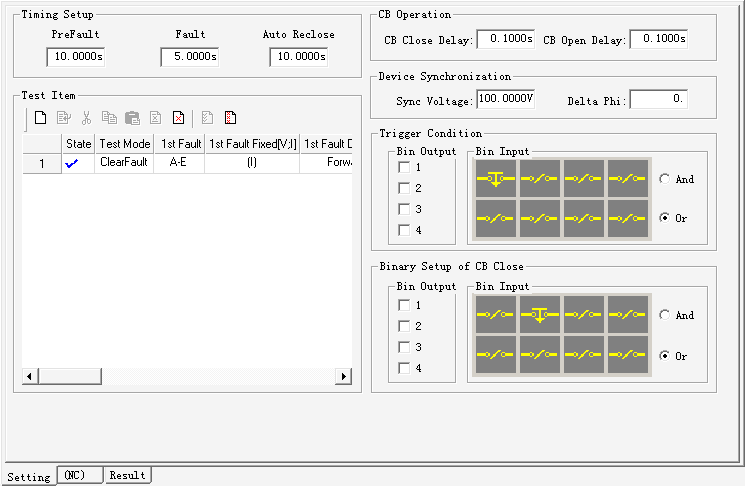
Task: Toggle Trigger Condition bottom row second bin input
Action: (x=539, y=219)
